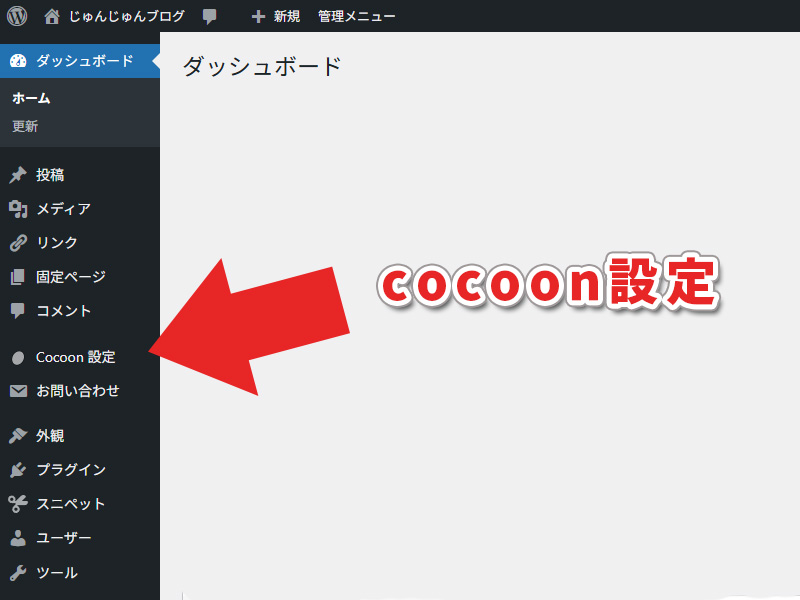Click the media icon for メディア
The image size is (800, 600).
click(x=18, y=209)
